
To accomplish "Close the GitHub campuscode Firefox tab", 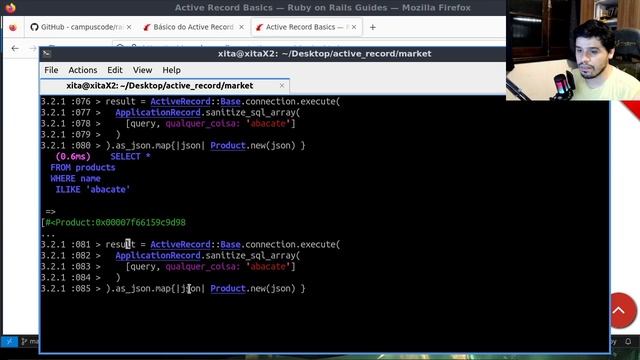I will (x=129, y=27).
